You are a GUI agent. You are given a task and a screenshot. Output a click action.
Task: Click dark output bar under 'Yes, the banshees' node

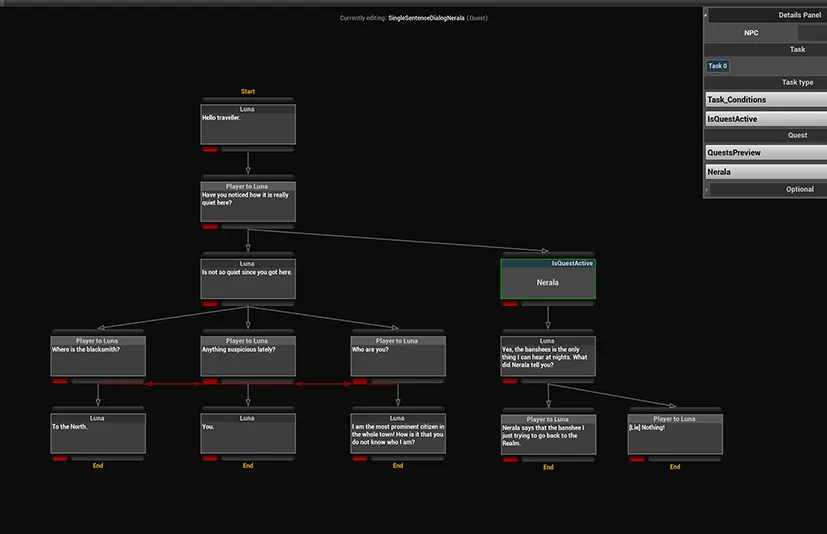coord(558,381)
